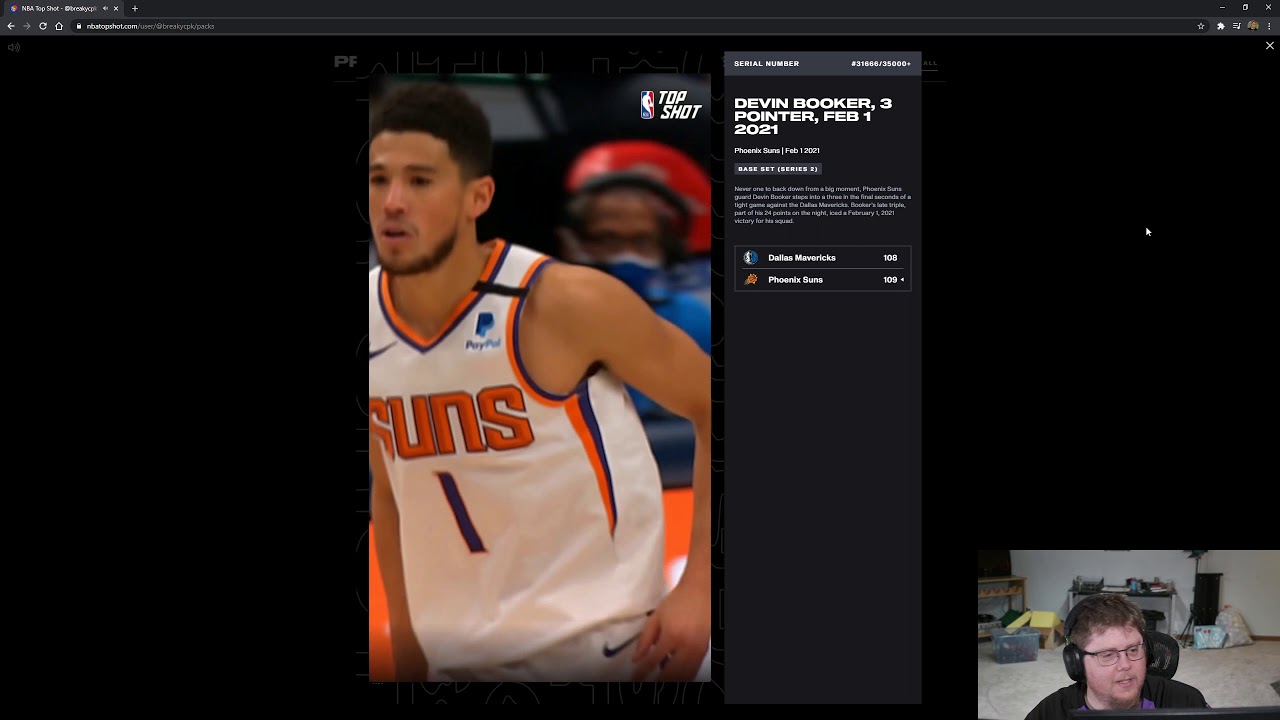
Task: Toggle the sound icon on the page
Action: point(13,47)
